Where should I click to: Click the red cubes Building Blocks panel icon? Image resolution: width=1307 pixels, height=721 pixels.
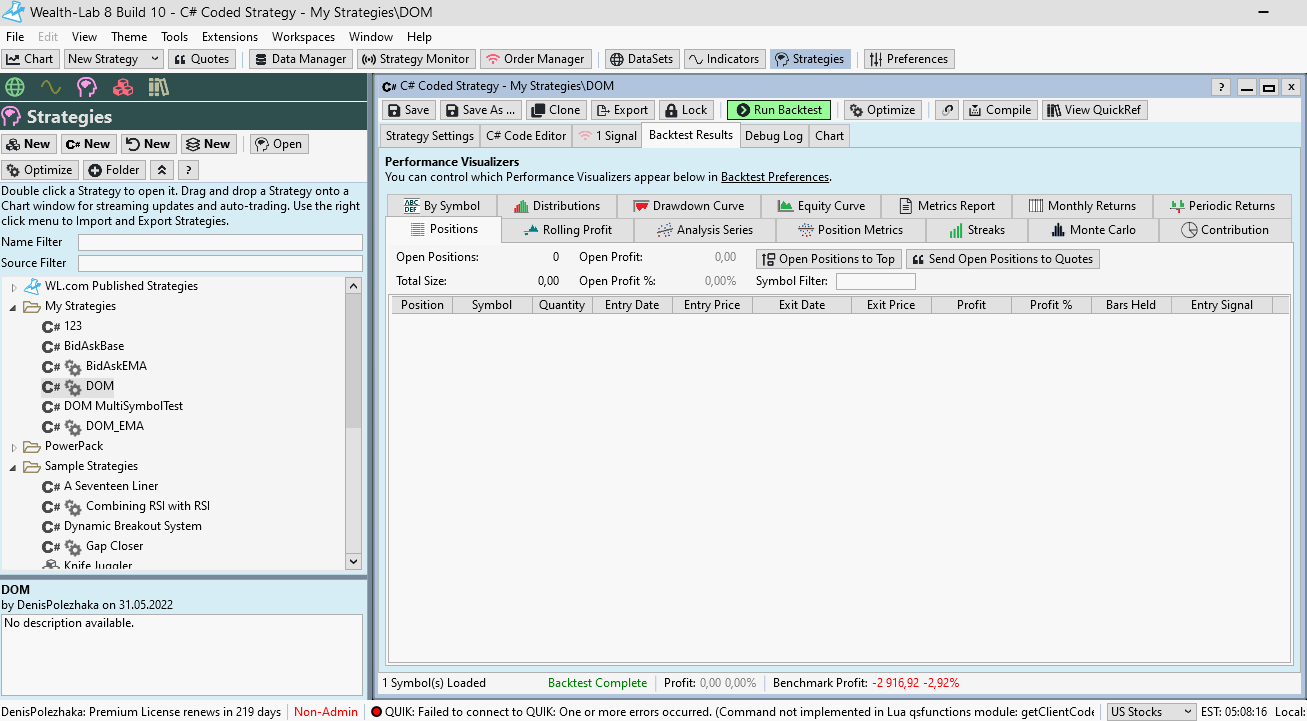click(123, 87)
